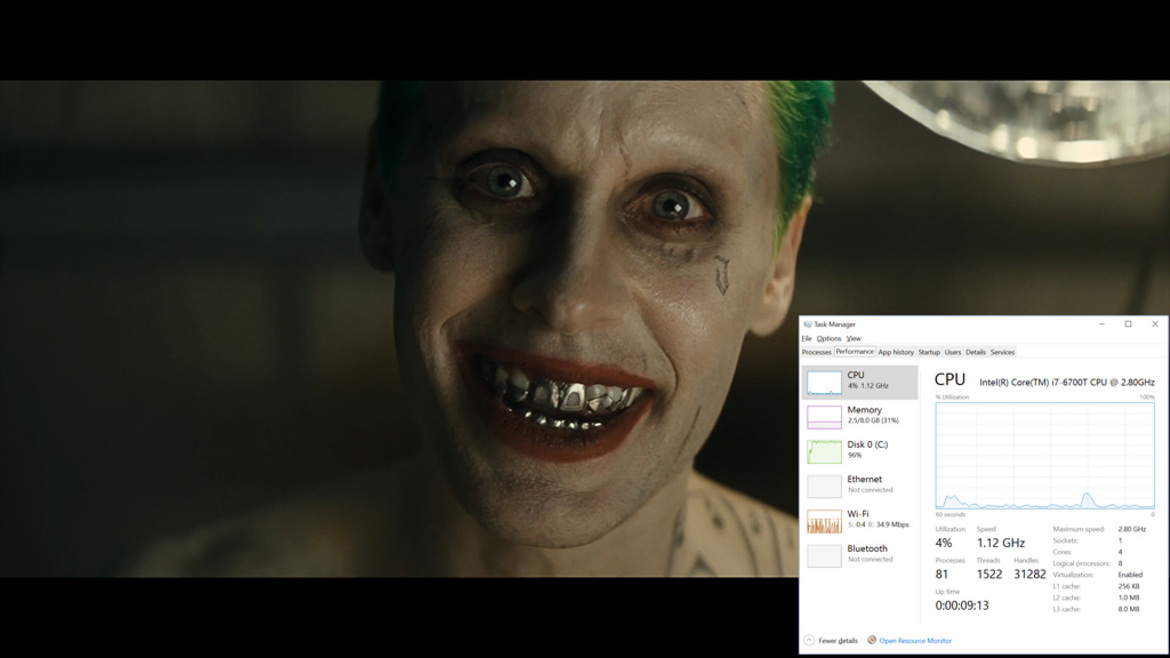This screenshot has height=658, width=1170.
Task: Collapse Task Manager with Fewer details arrow
Action: pos(810,640)
